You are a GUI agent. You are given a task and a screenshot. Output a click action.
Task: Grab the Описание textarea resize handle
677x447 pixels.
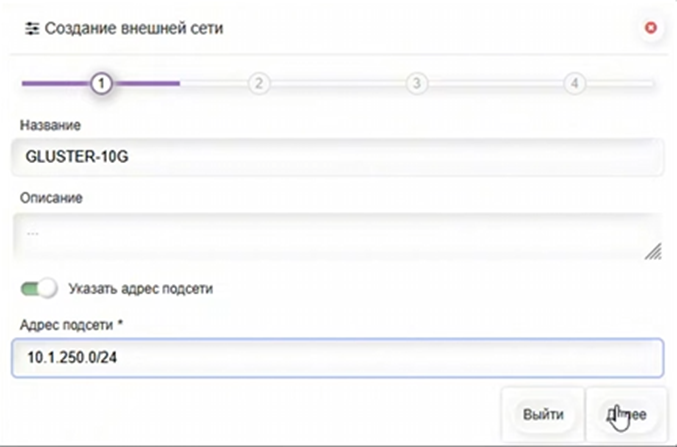653,252
